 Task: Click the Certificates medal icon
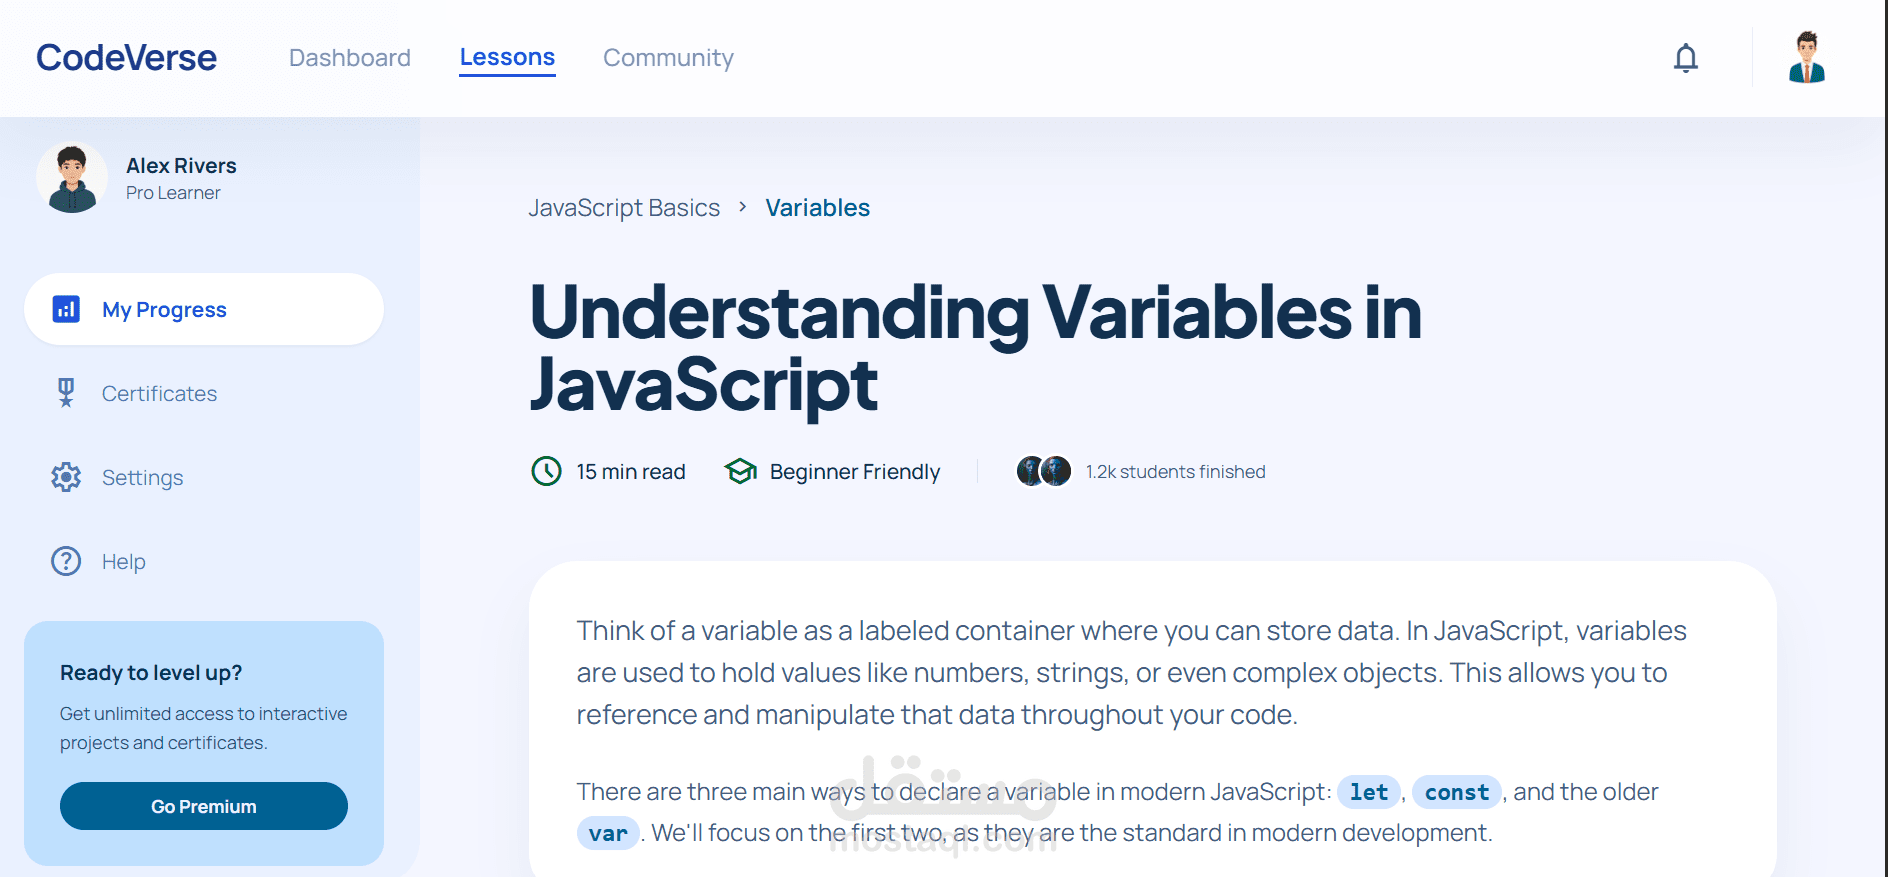(x=66, y=393)
